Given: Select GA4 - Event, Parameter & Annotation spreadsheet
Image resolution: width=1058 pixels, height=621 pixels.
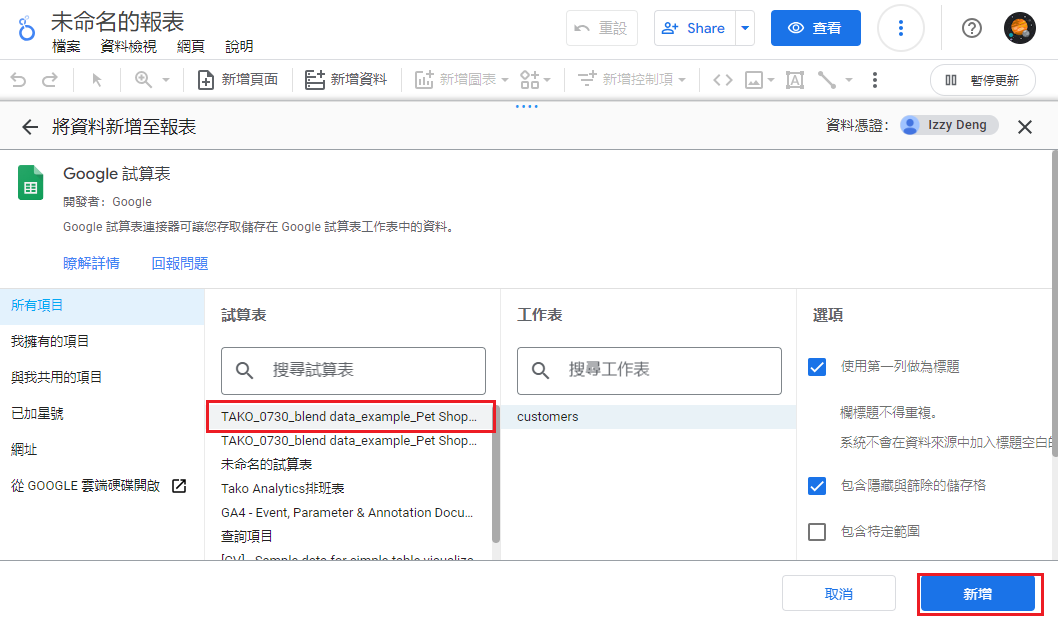Looking at the screenshot, I should pyautogui.click(x=349, y=513).
